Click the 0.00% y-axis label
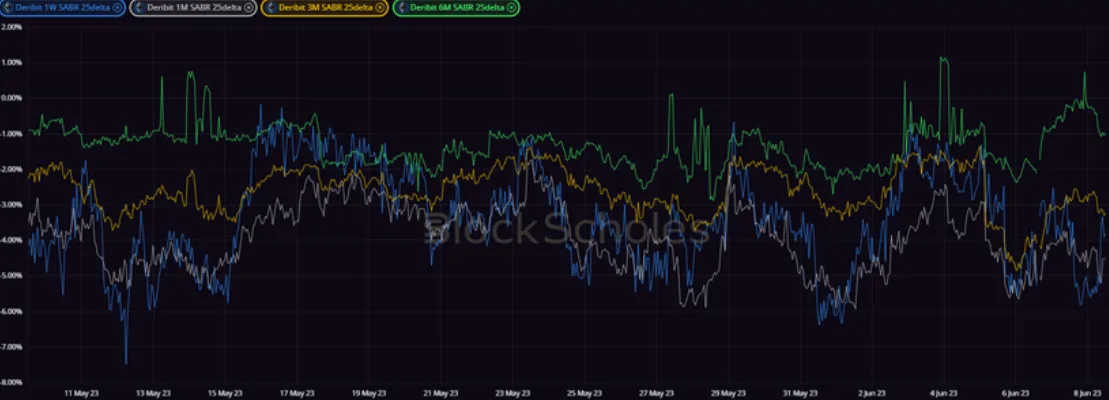1109x400 pixels. tap(13, 98)
